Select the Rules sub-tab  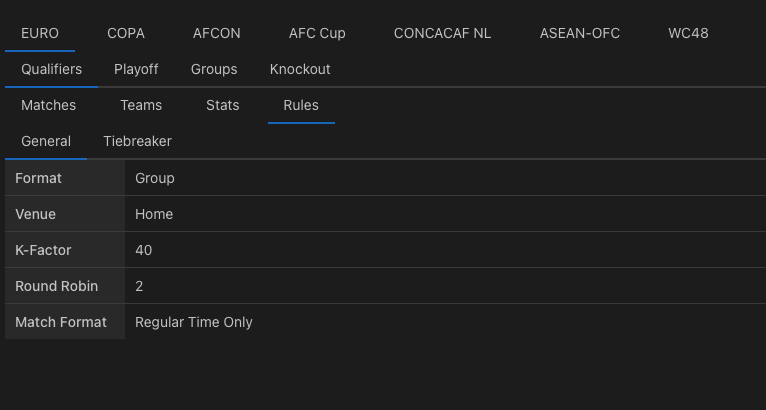pos(301,106)
